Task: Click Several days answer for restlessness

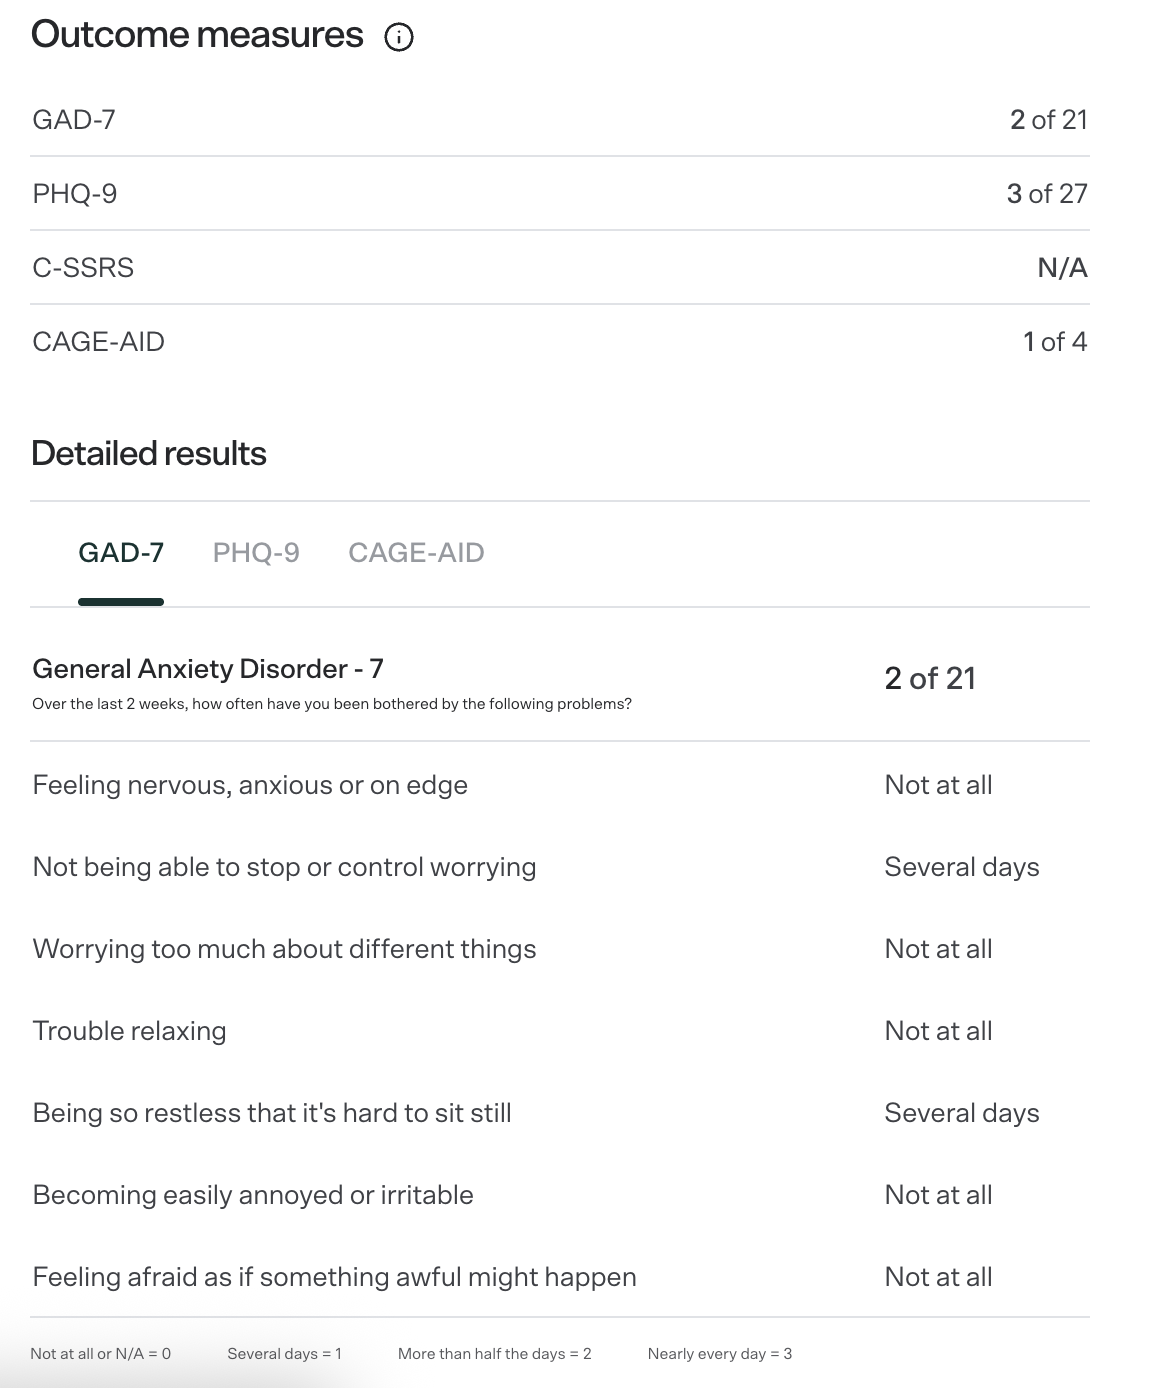Action: pyautogui.click(x=962, y=1113)
